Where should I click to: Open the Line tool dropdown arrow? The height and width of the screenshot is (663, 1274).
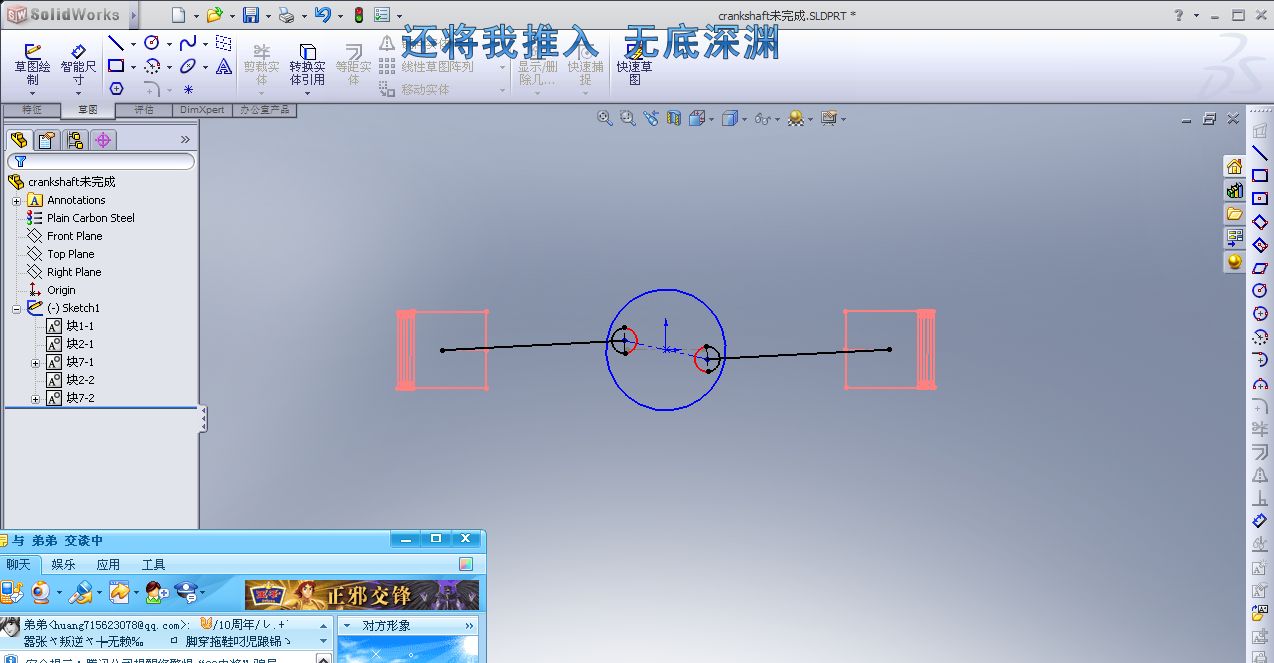point(134,44)
